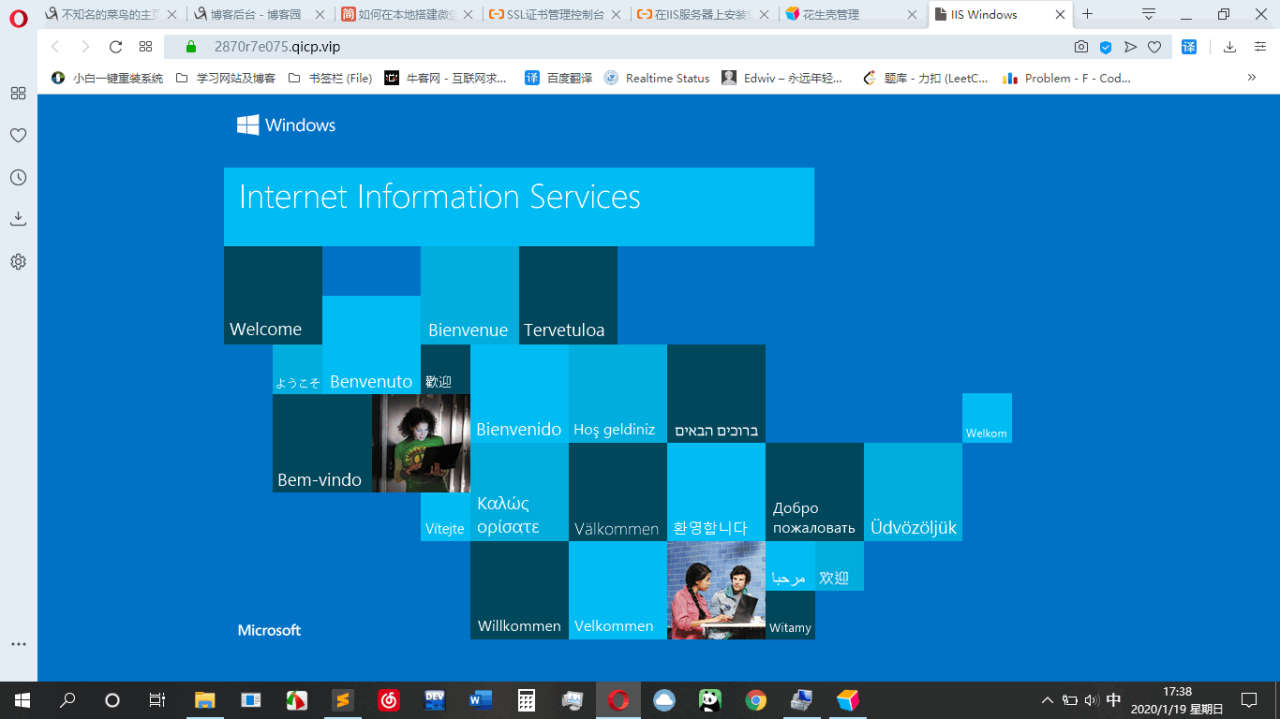Click the green padlock security icon
This screenshot has width=1280, height=719.
191,47
